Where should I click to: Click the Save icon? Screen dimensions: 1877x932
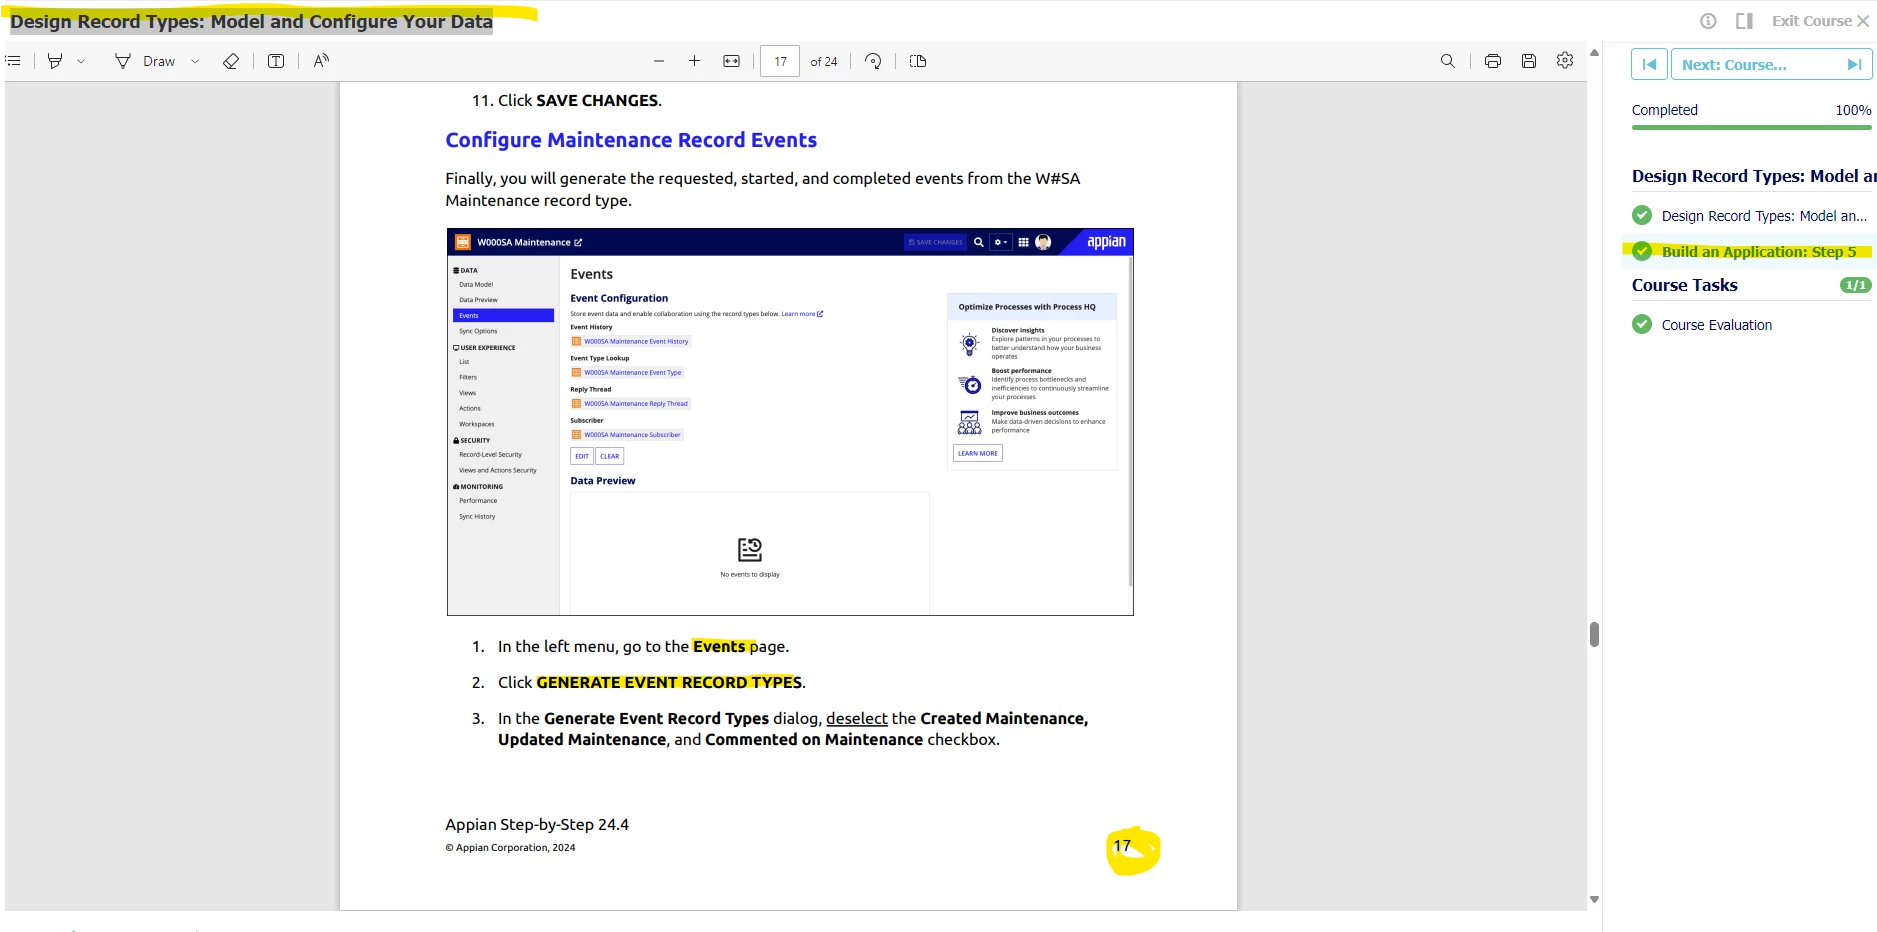[1529, 61]
